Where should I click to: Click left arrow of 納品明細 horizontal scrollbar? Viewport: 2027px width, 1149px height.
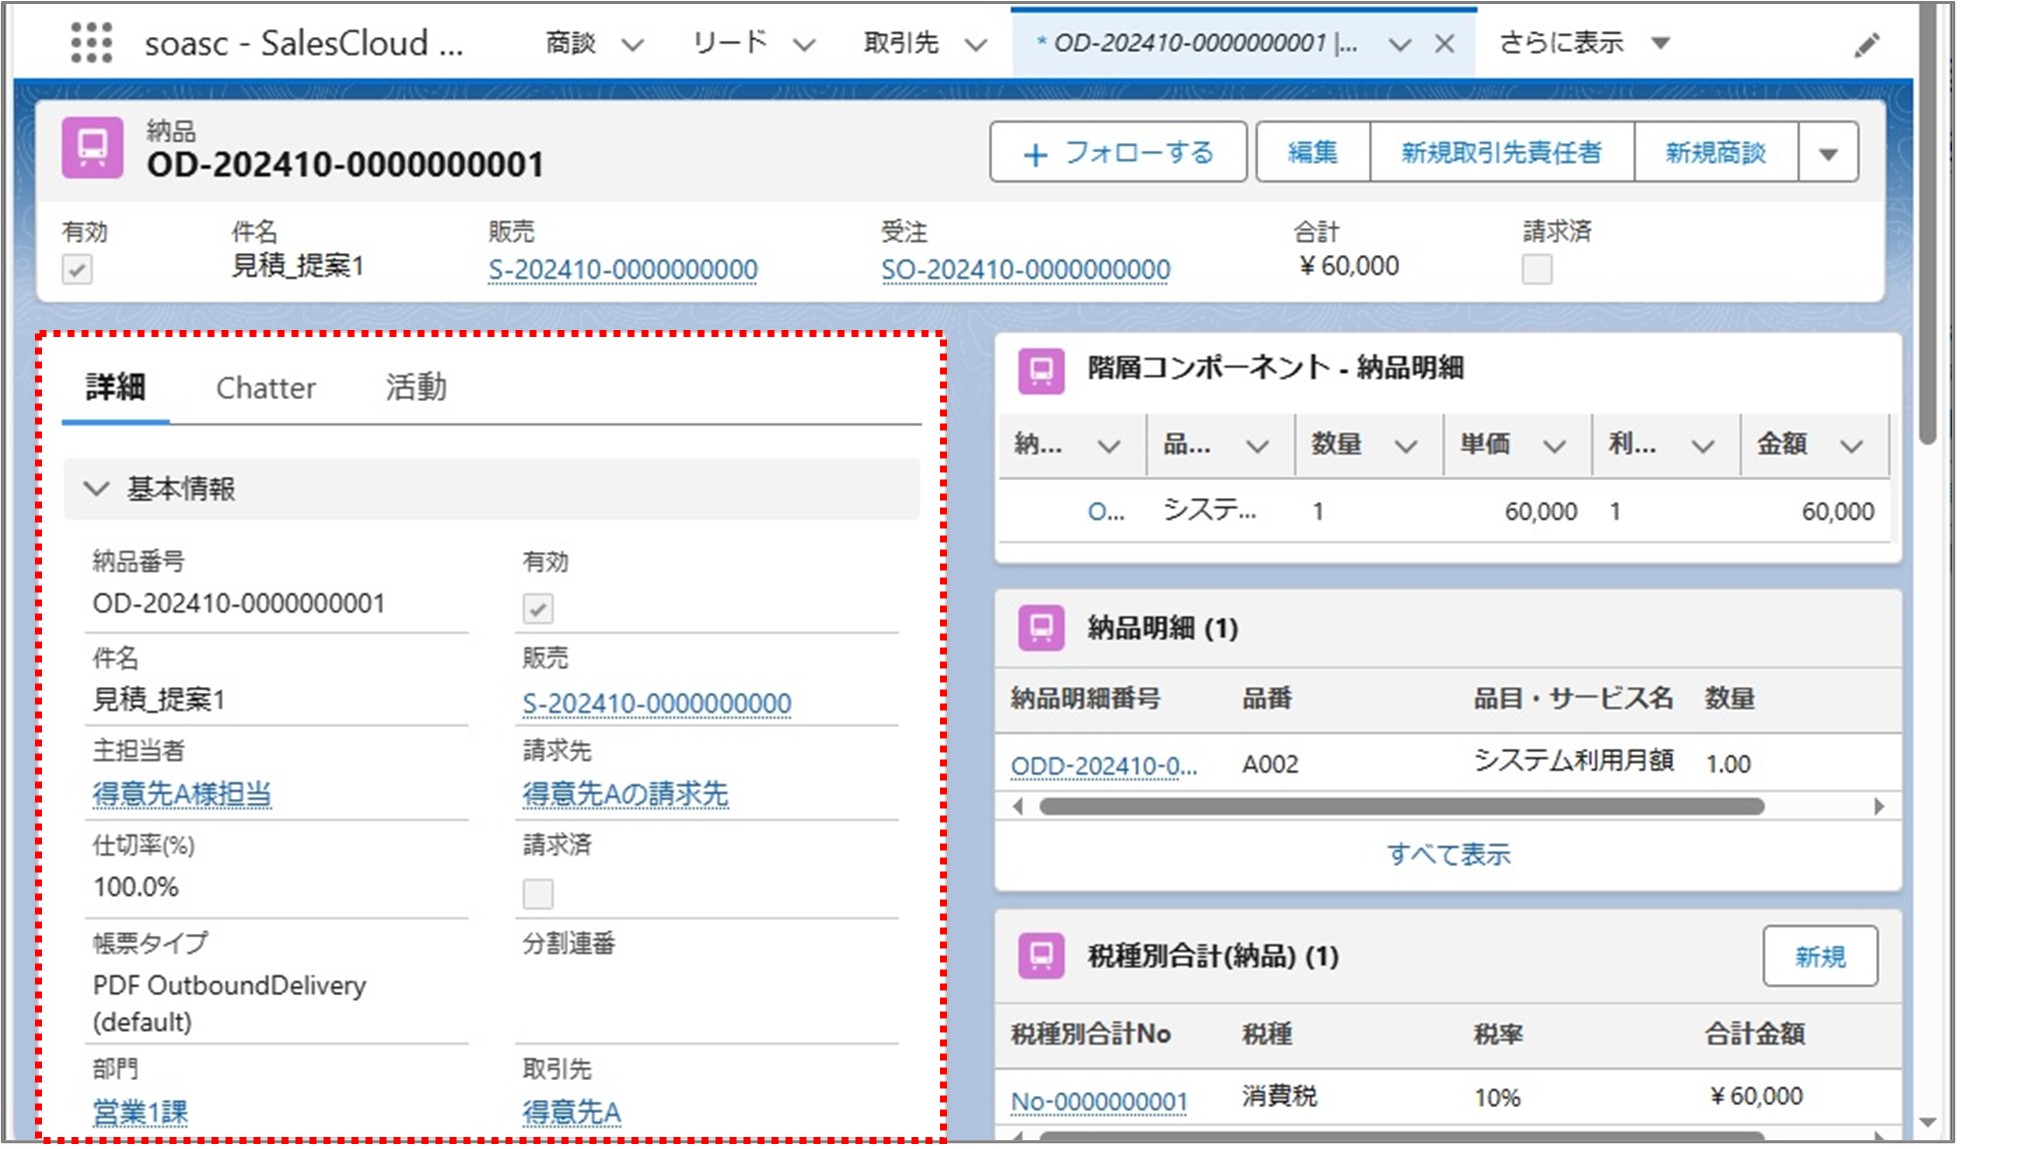pos(1018,806)
